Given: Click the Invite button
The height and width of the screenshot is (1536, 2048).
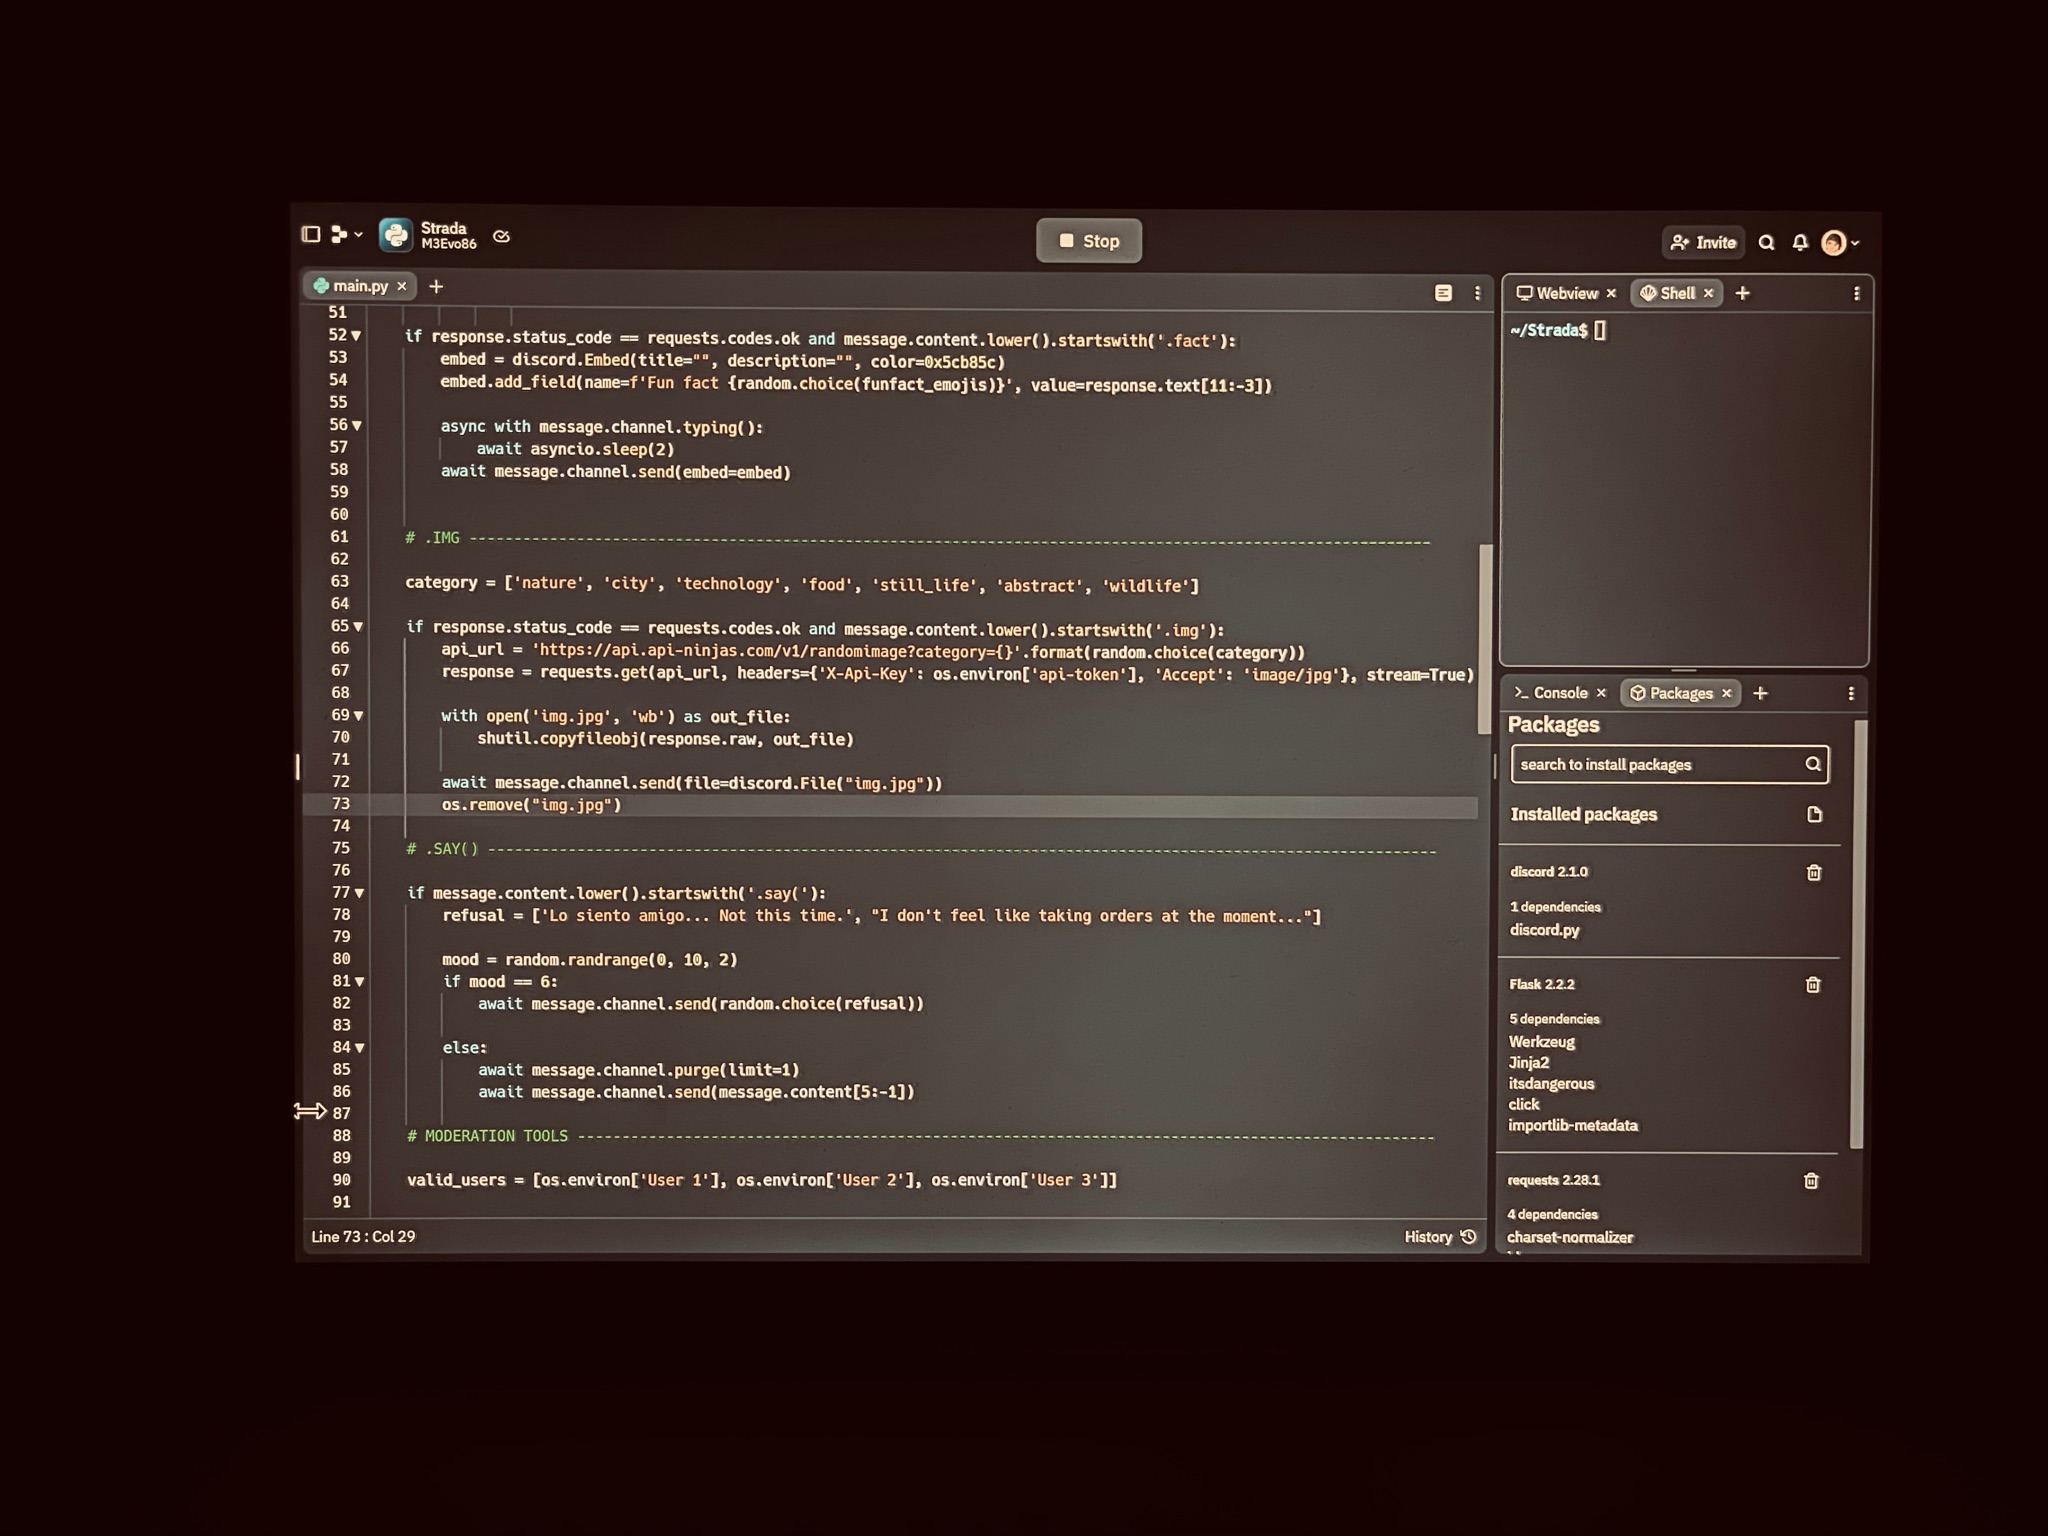Looking at the screenshot, I should tap(1703, 242).
